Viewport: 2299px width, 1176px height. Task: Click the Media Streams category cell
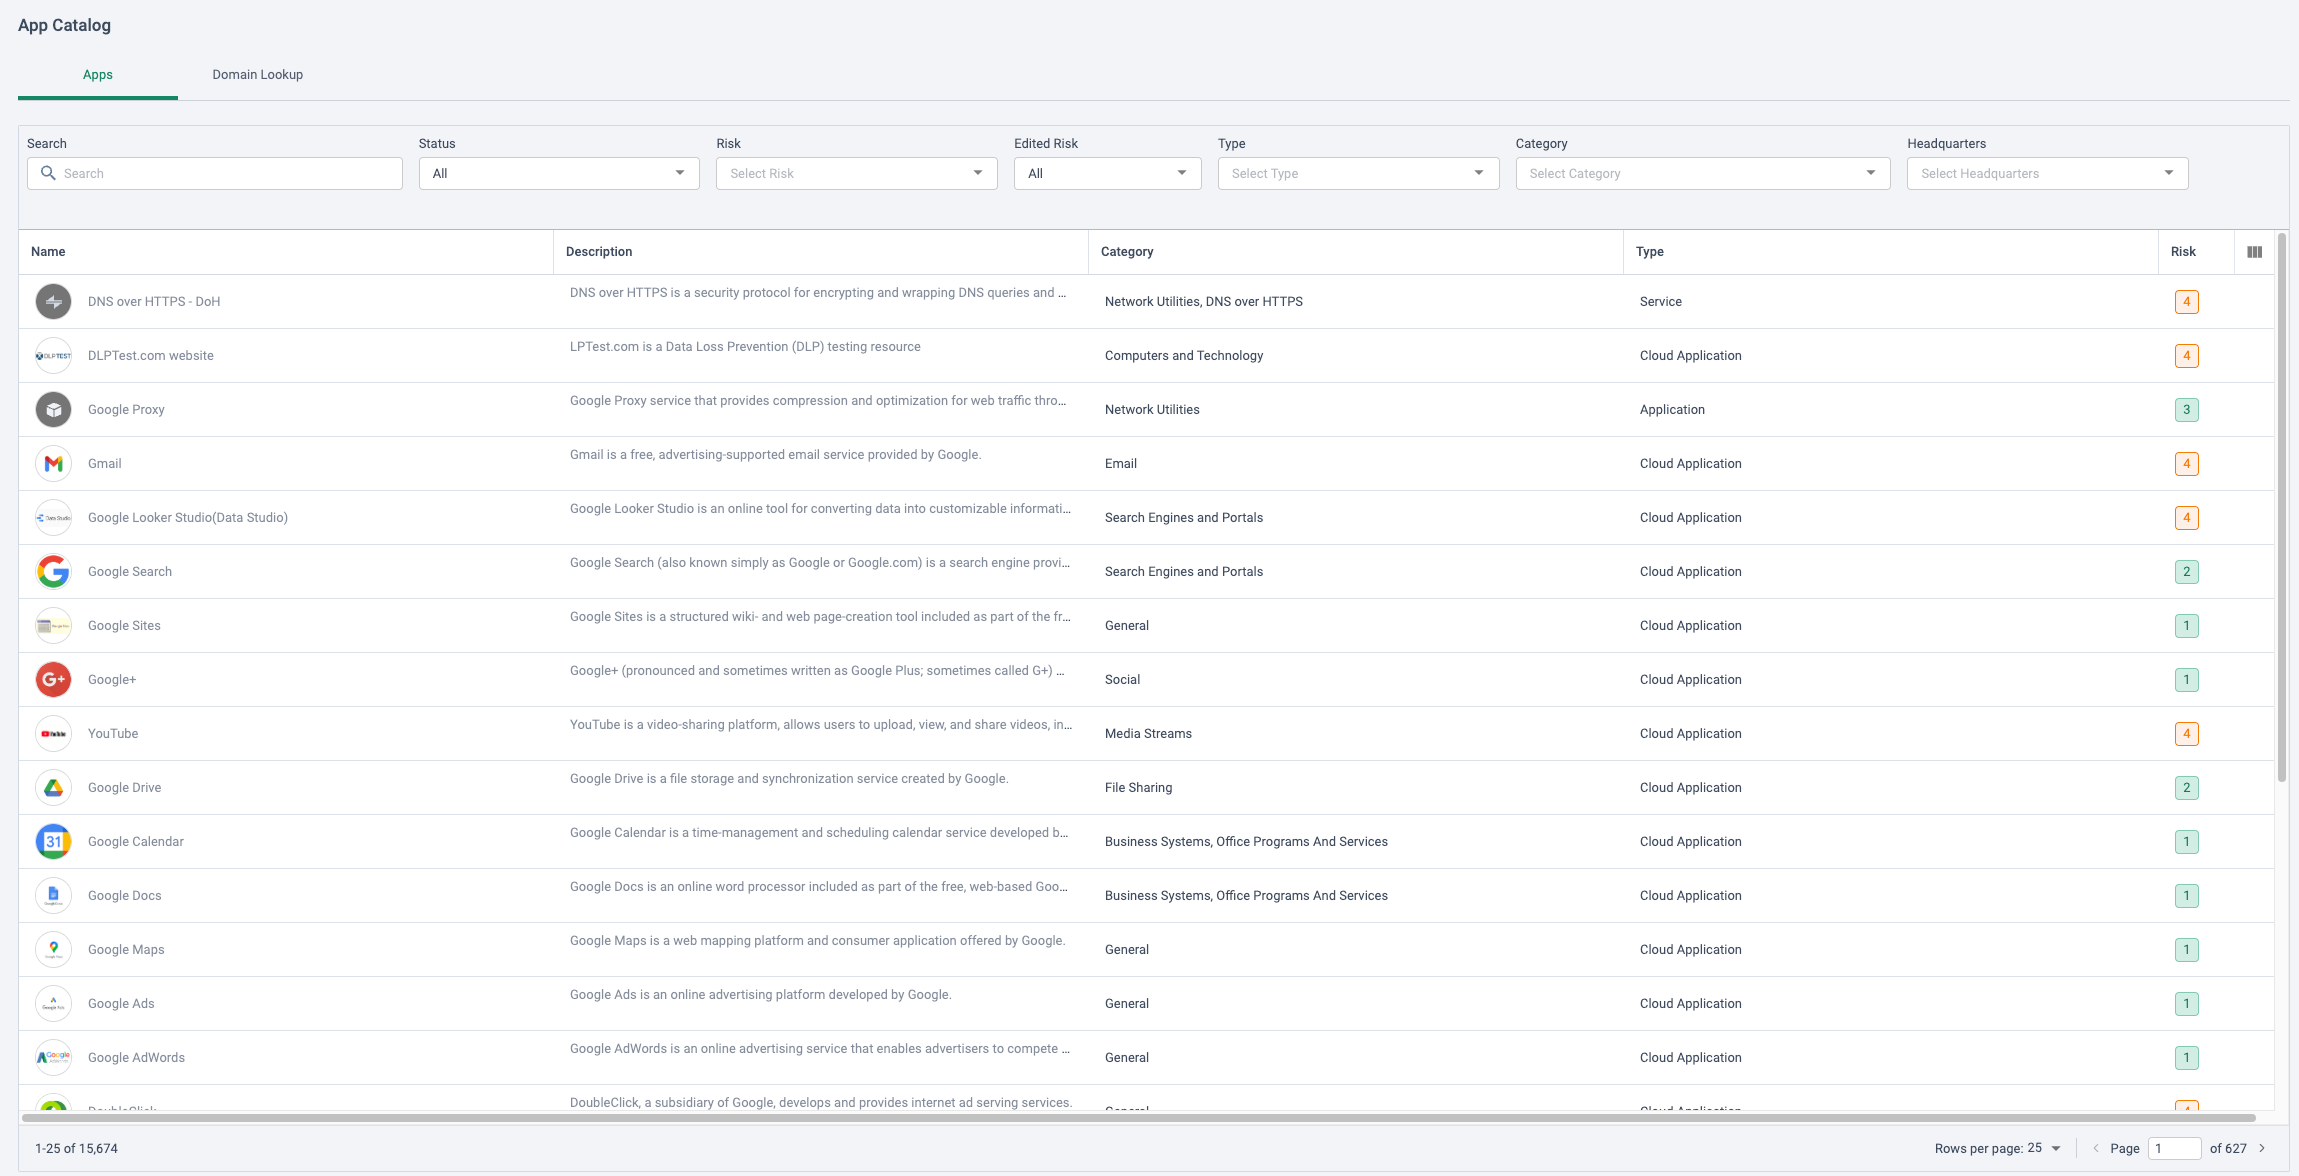pyautogui.click(x=1148, y=734)
